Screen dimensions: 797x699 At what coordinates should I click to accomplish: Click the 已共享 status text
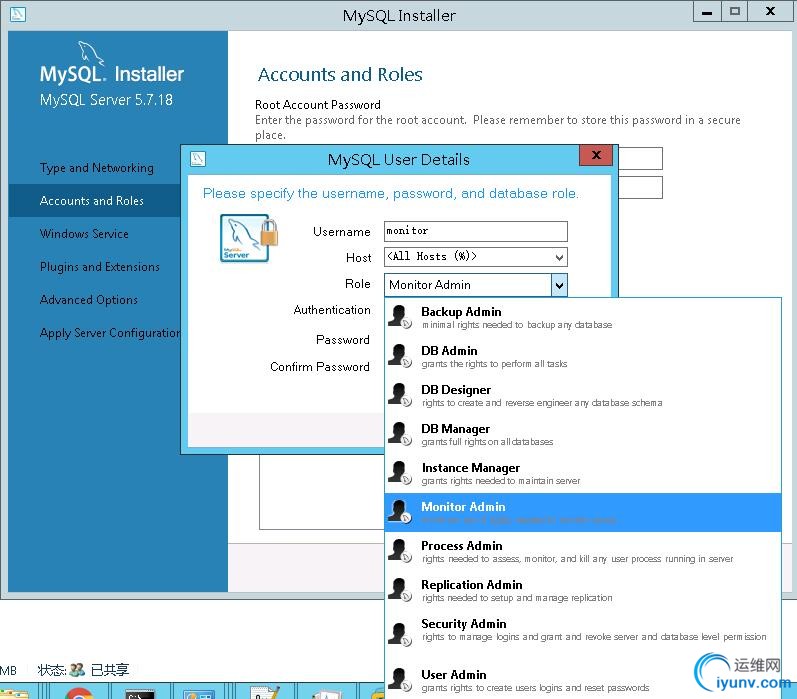pyautogui.click(x=110, y=670)
